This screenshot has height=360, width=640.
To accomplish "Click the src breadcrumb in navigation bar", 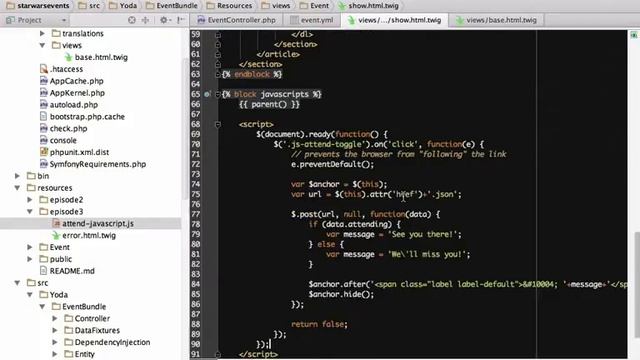I will click(89, 6).
